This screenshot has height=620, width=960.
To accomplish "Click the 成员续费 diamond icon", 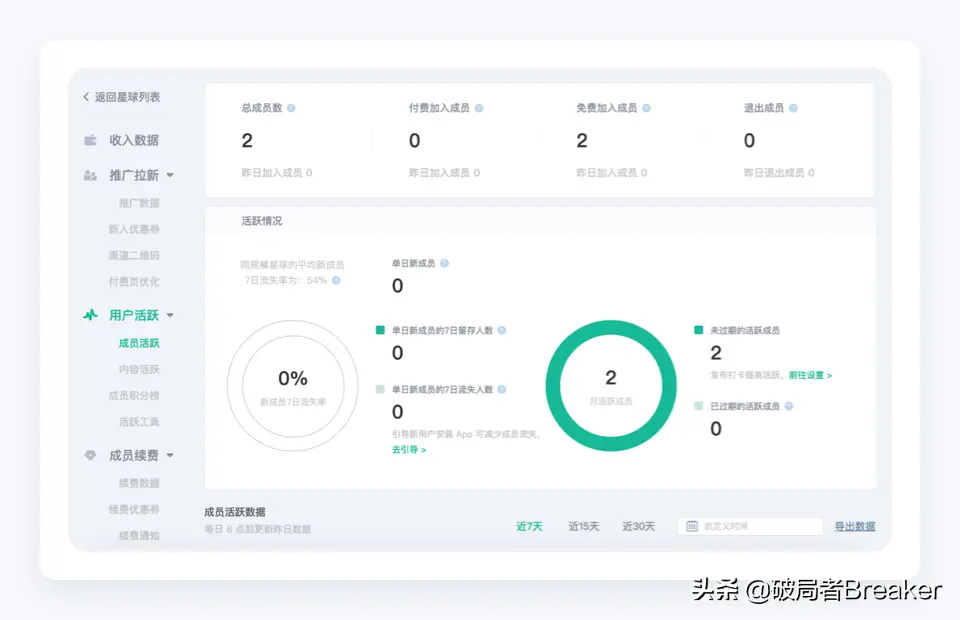I will tap(90, 455).
